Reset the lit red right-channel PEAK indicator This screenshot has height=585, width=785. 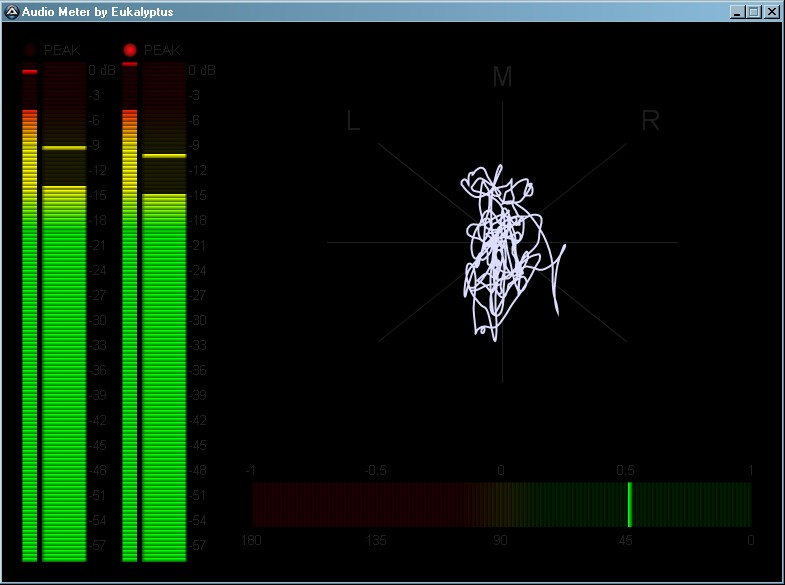click(130, 50)
